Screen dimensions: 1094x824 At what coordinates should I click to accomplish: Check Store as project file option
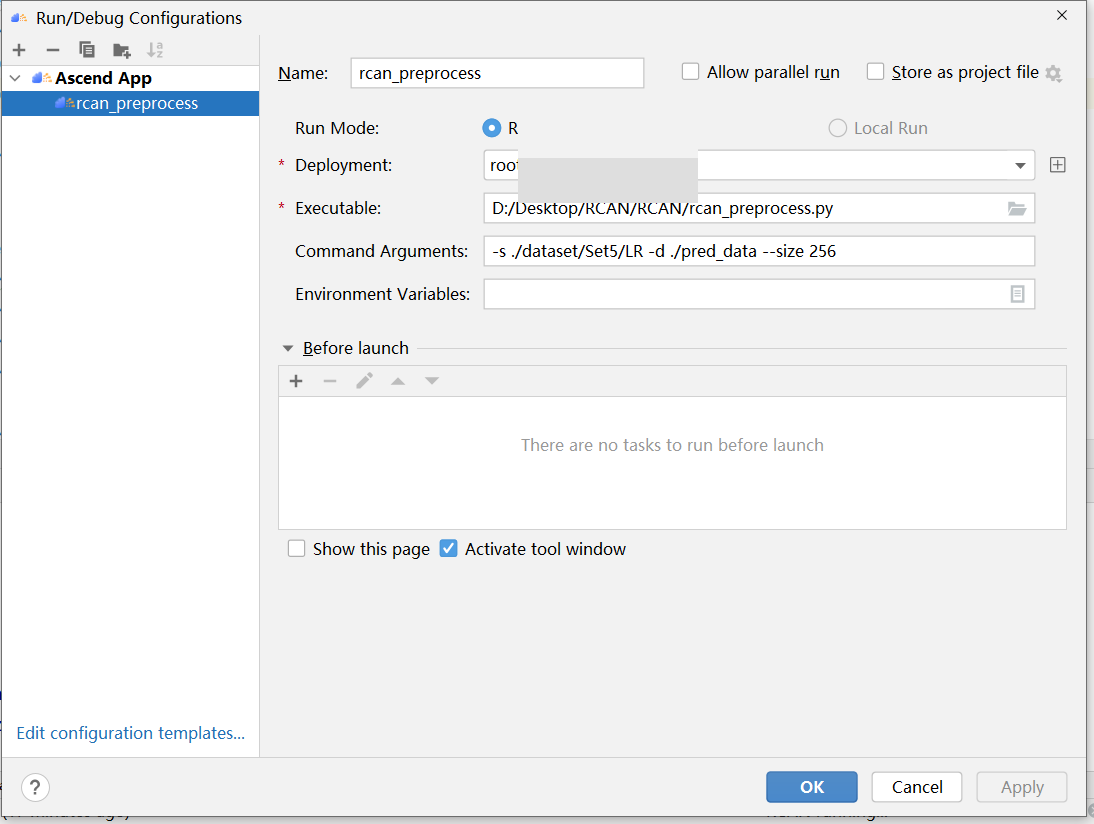[x=875, y=72]
